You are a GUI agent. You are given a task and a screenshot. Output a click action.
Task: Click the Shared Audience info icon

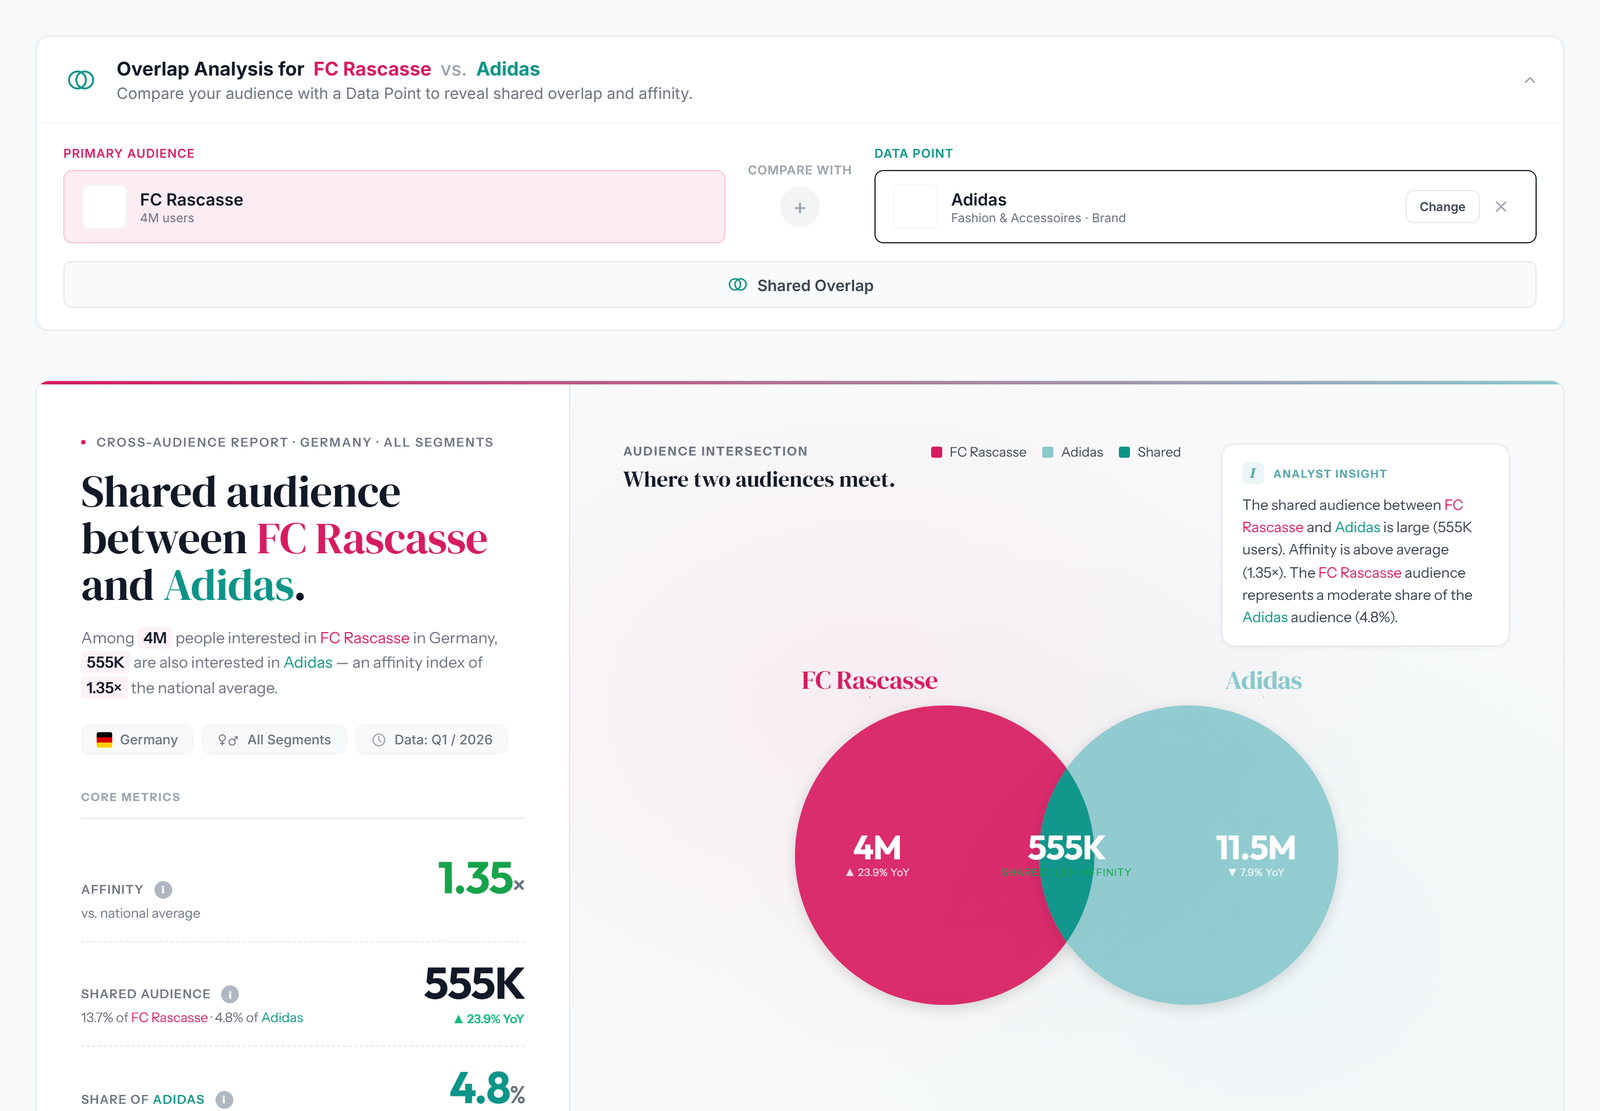[230, 994]
